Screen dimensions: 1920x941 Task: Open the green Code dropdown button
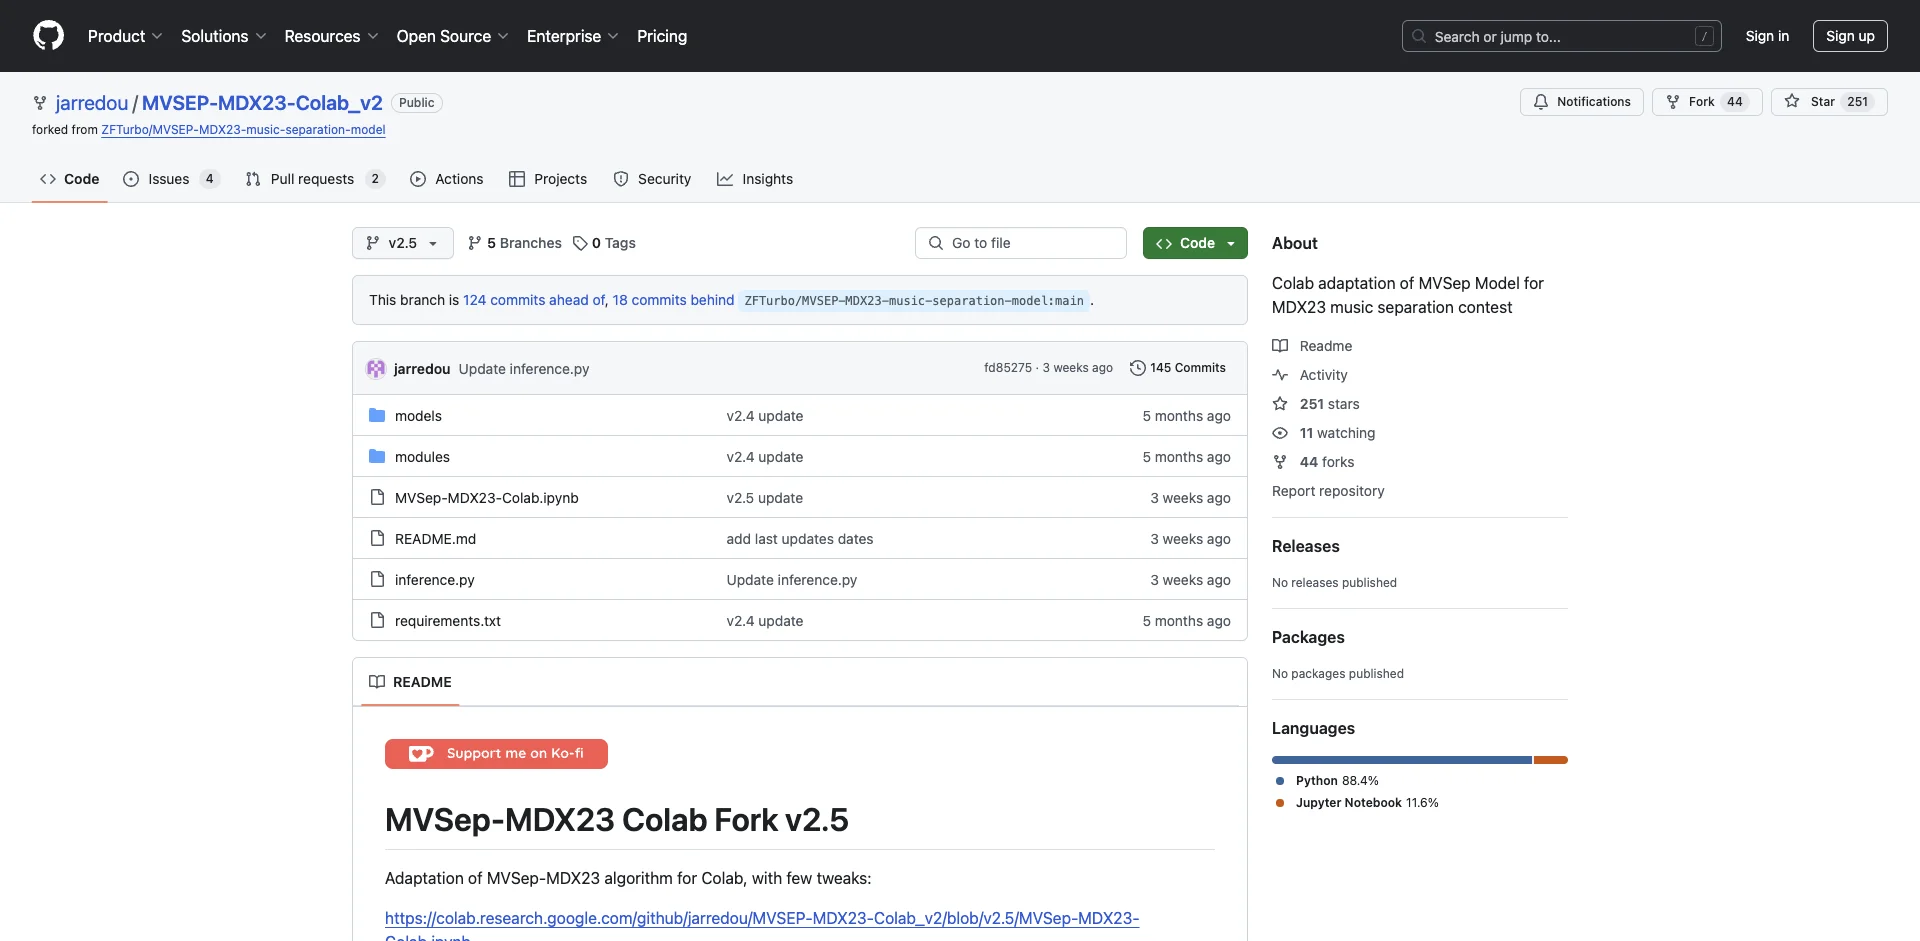1195,243
